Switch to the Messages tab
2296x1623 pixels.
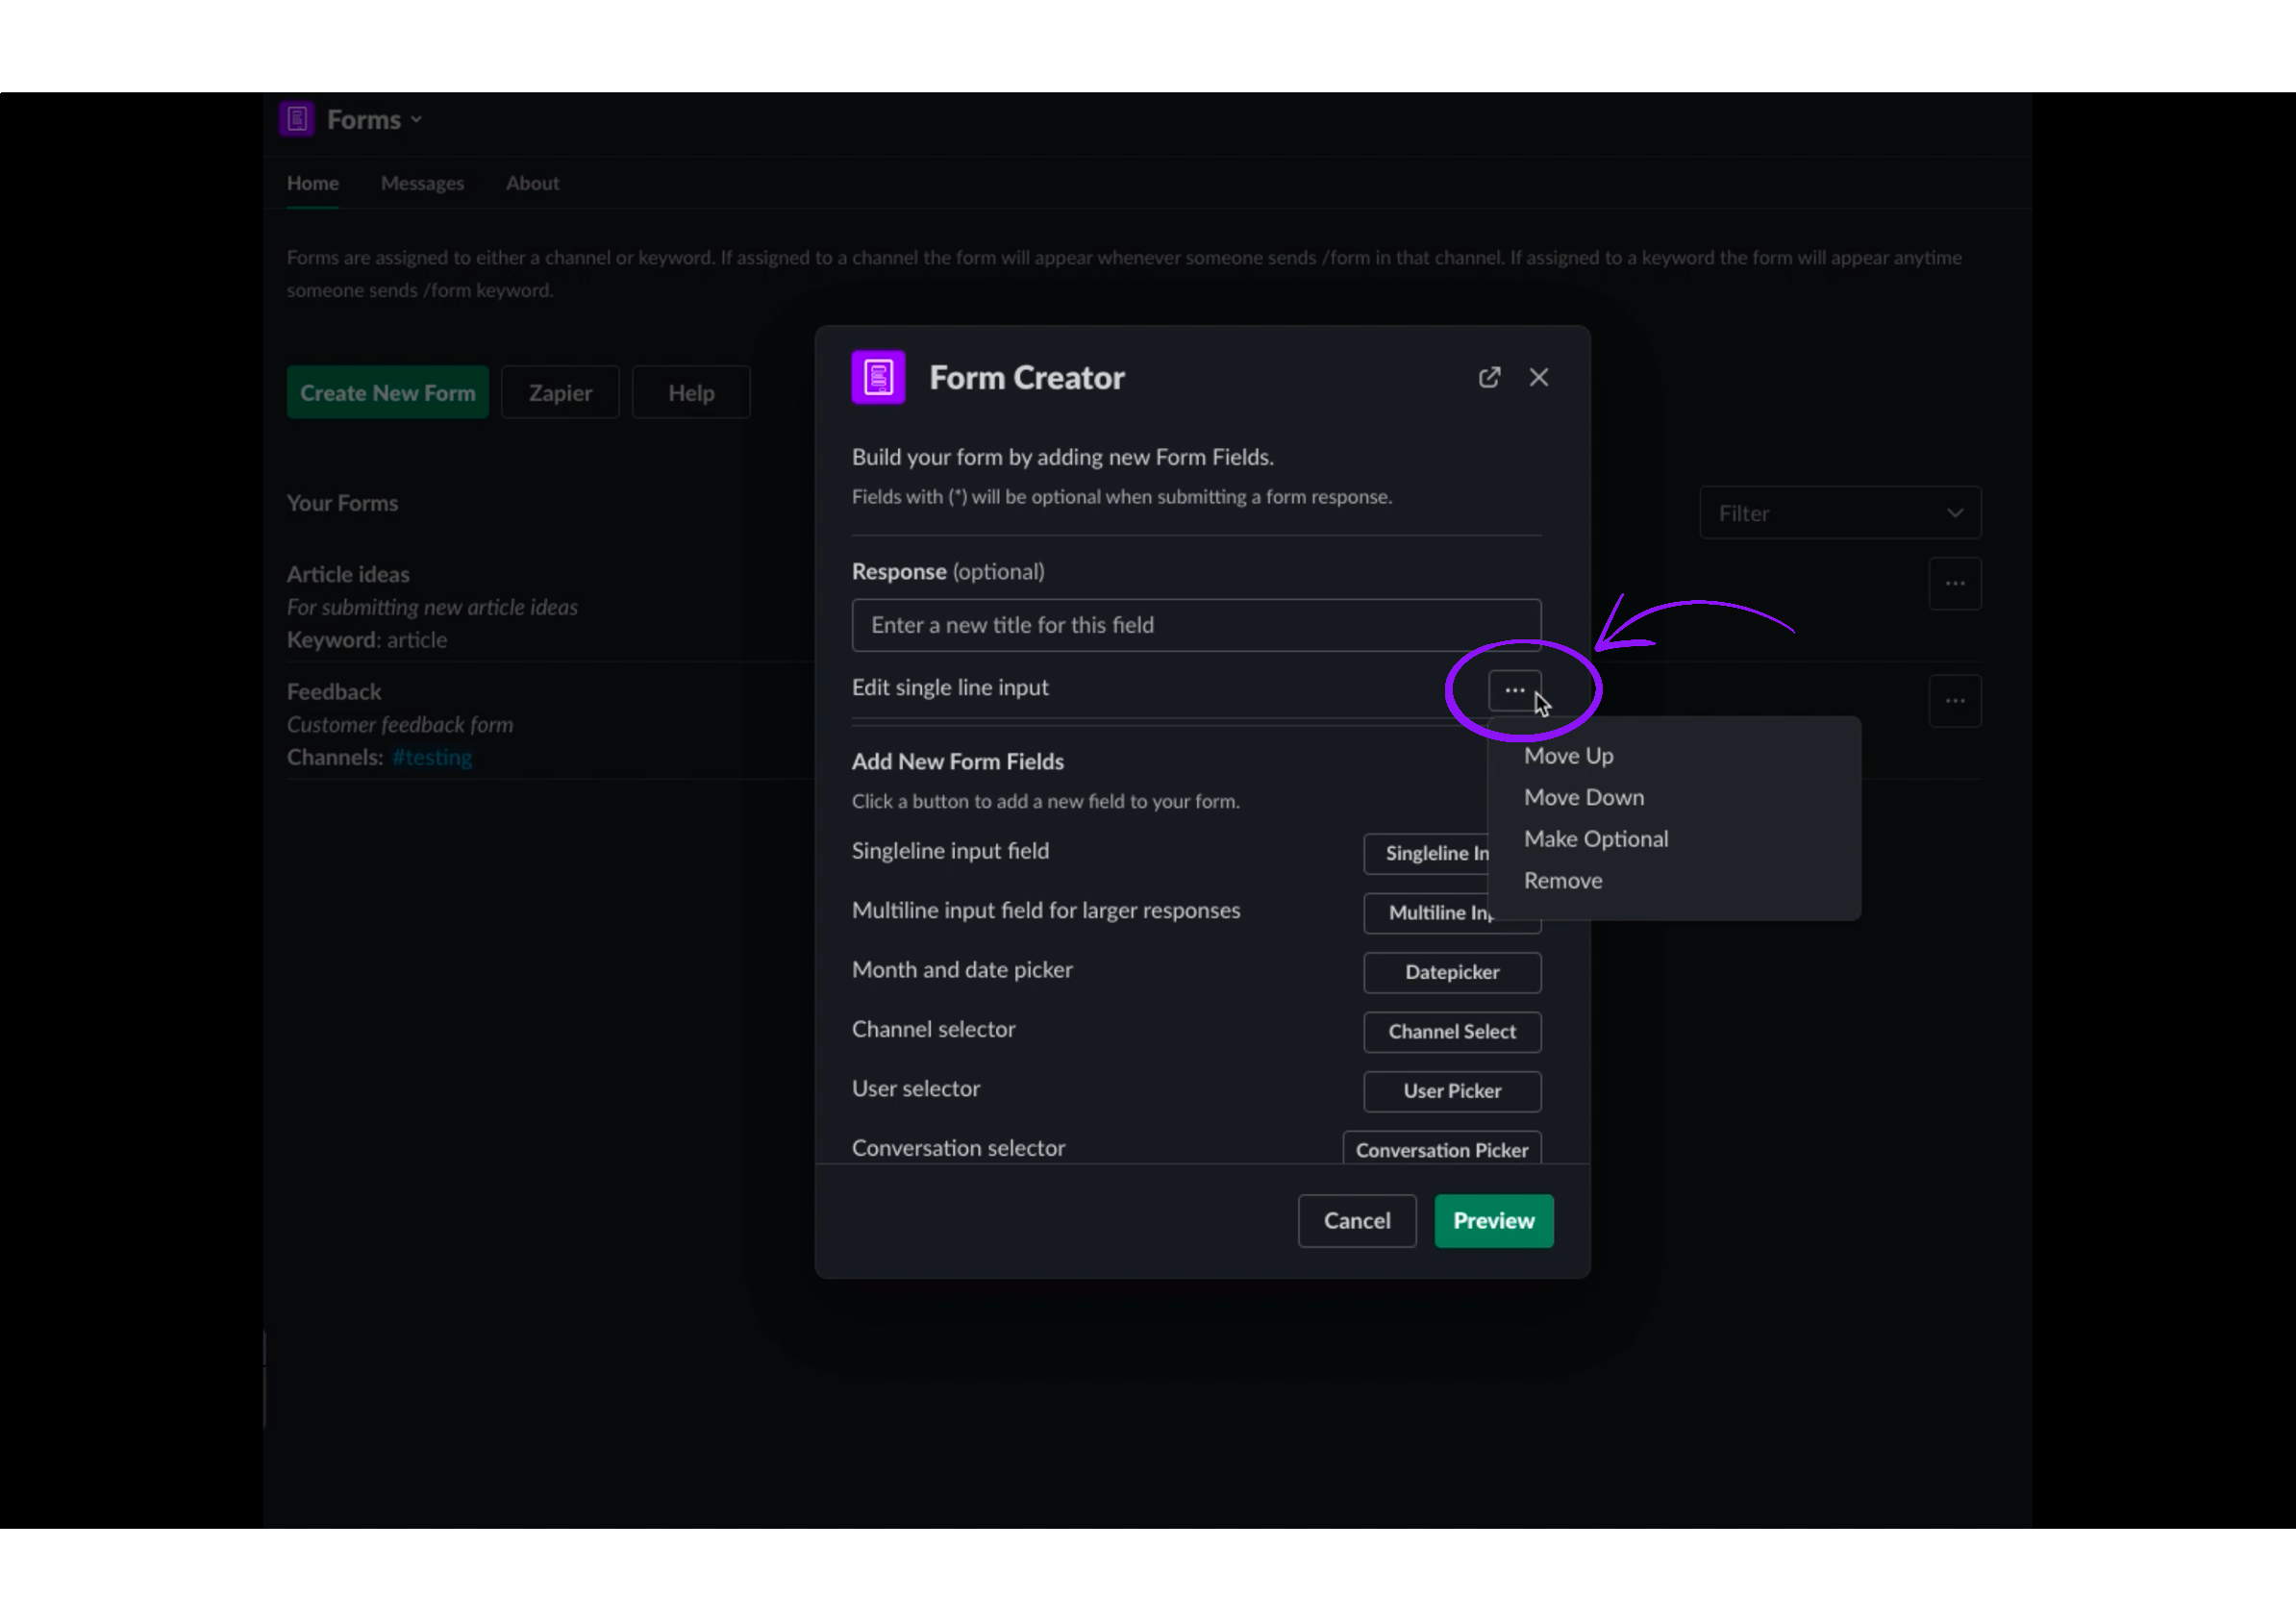[422, 183]
